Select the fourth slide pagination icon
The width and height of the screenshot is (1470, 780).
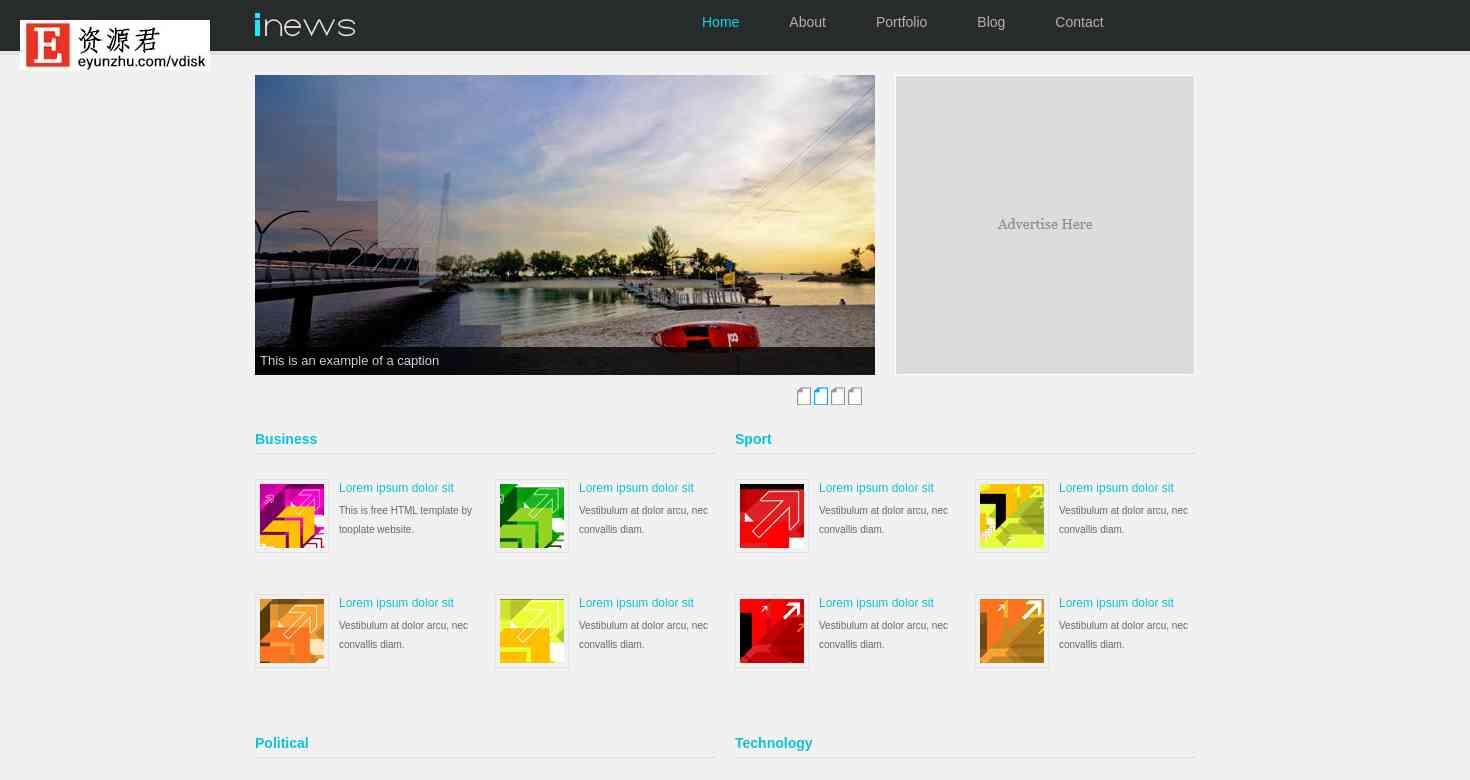click(x=855, y=396)
